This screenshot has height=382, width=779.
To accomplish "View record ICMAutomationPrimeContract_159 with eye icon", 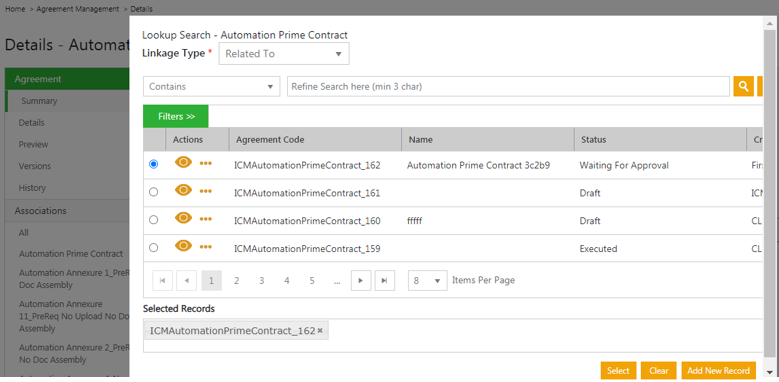I will (183, 246).
